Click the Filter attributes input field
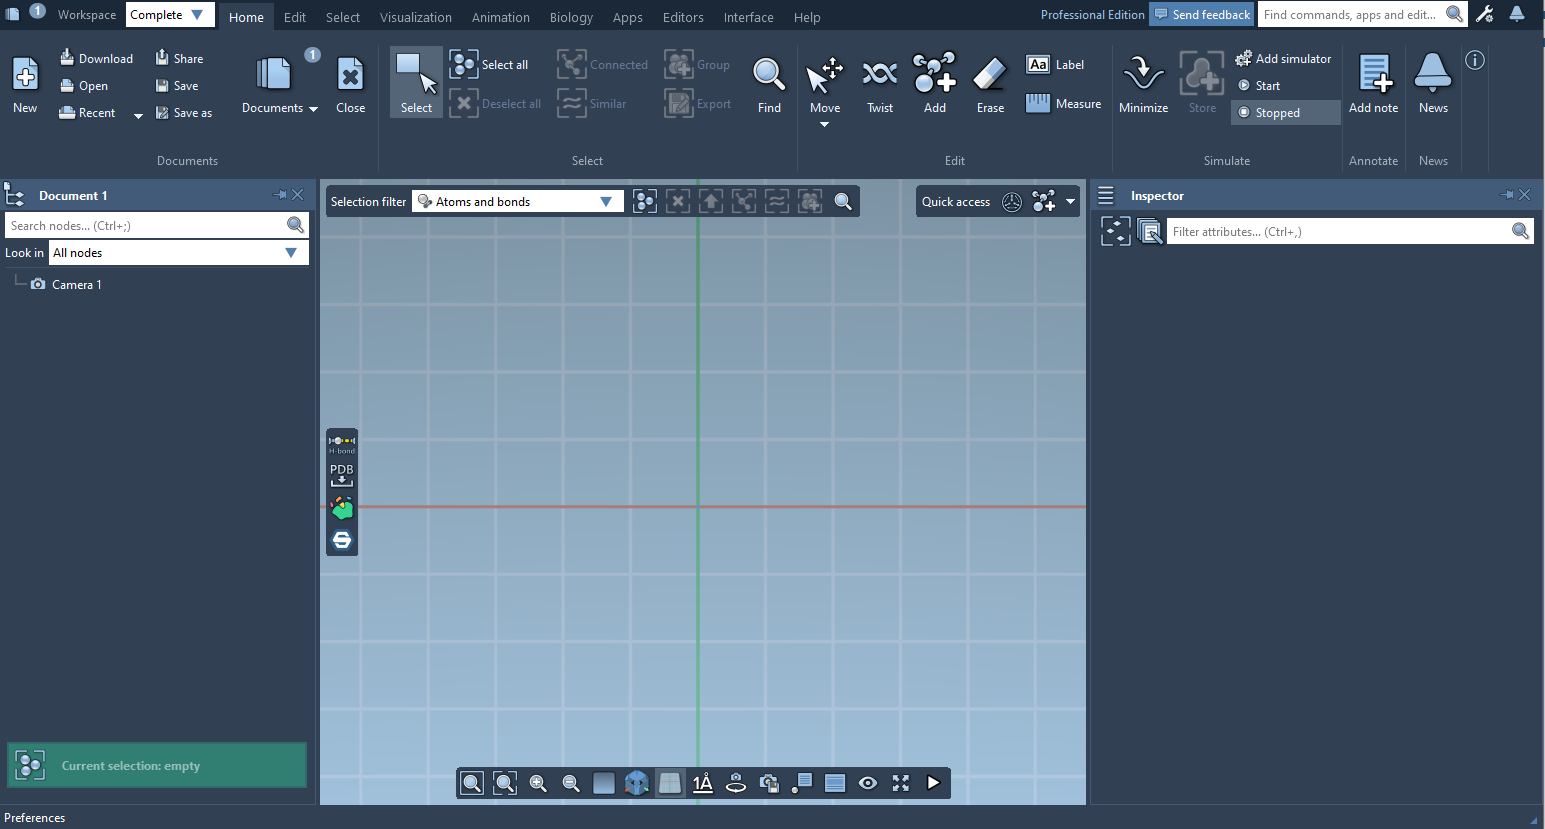Screen dimensions: 1545x829 pyautogui.click(x=1338, y=232)
